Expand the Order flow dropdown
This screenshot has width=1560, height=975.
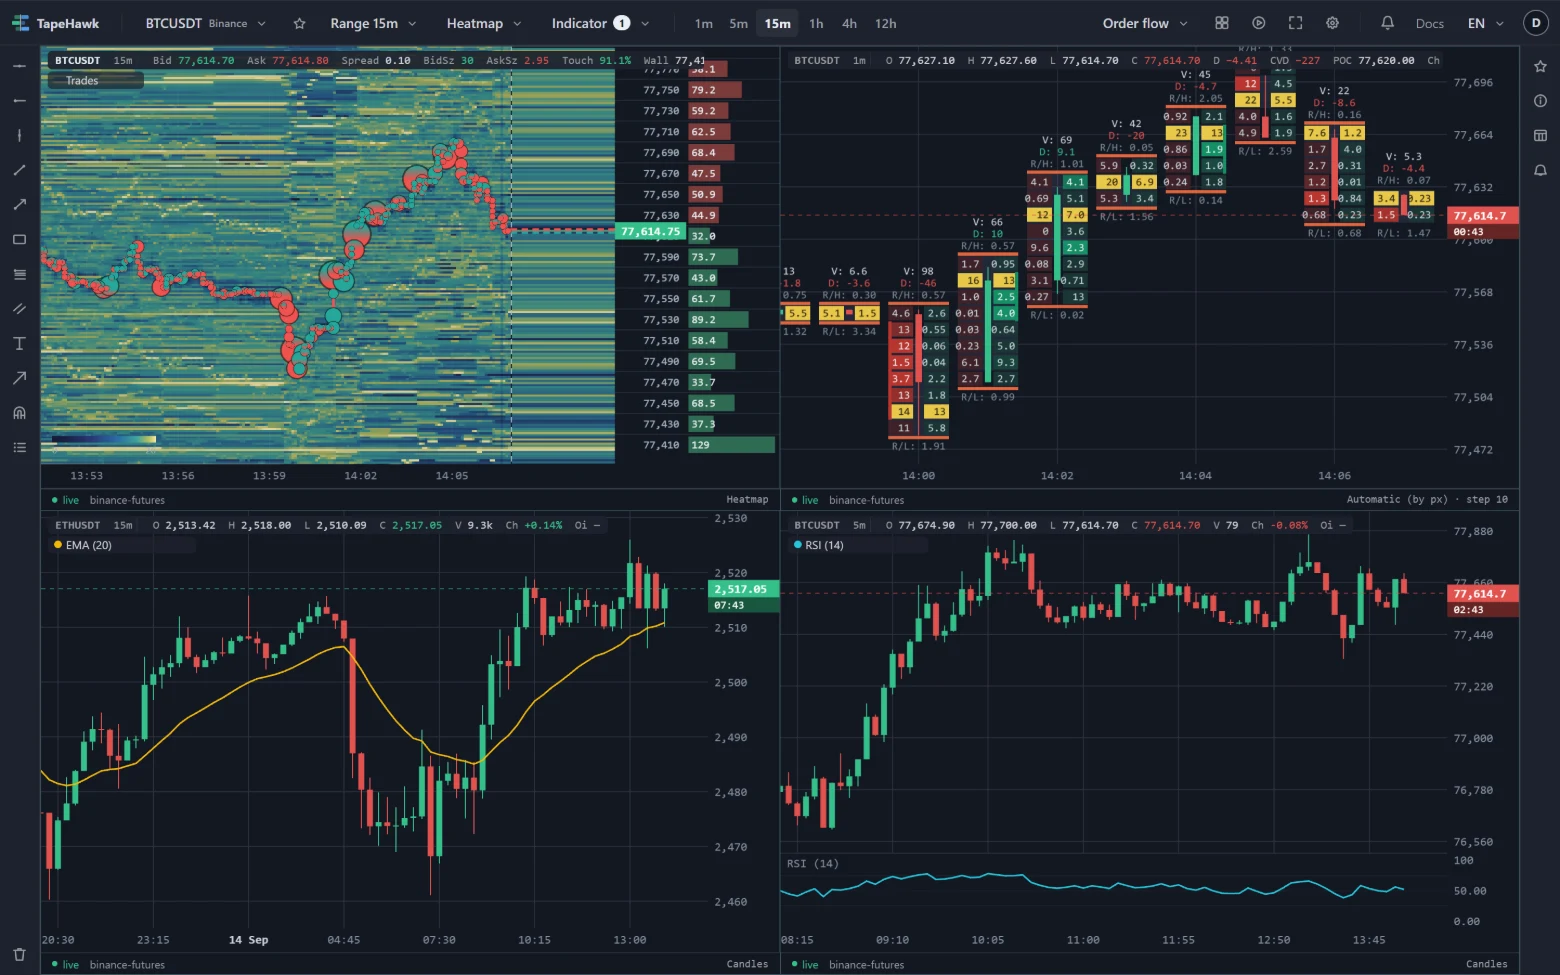coord(1145,23)
